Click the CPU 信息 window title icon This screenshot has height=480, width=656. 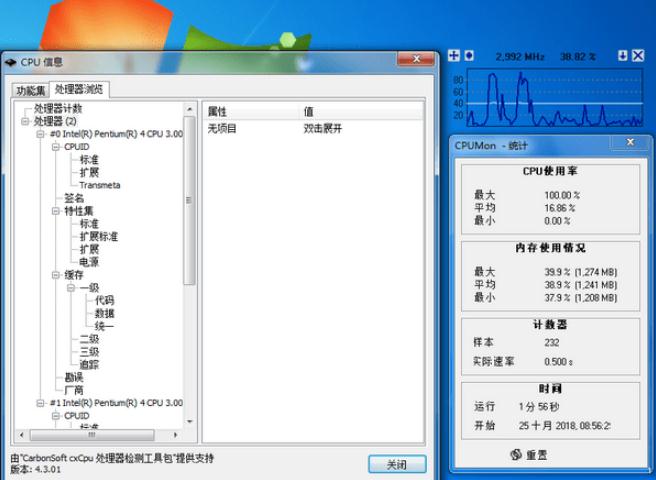[10, 63]
